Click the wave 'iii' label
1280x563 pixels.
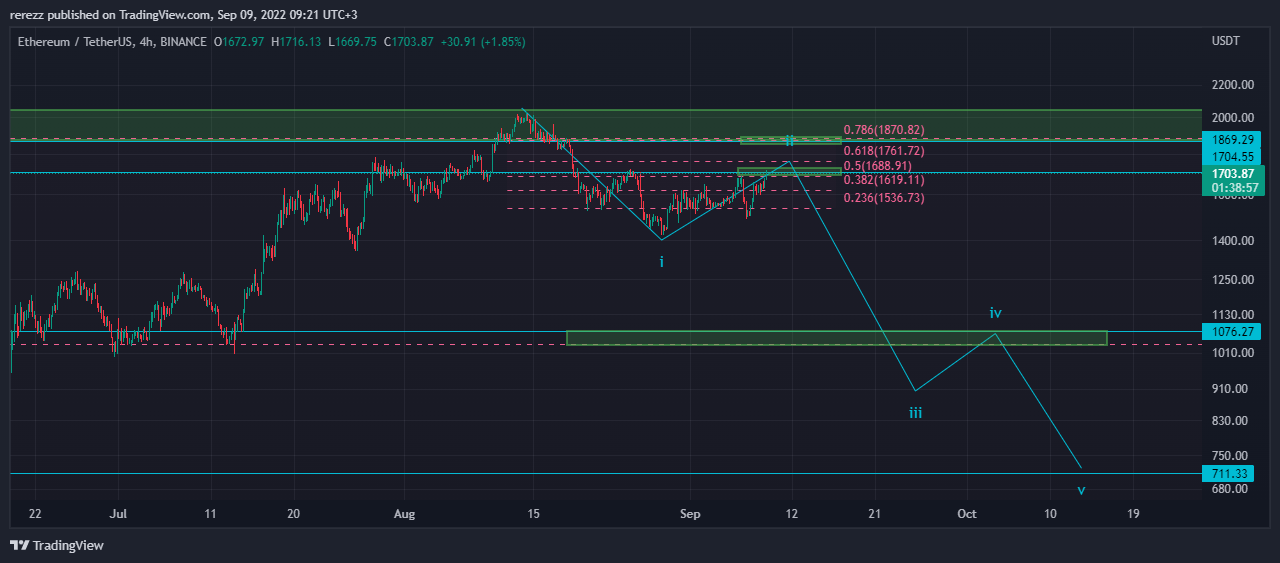pyautogui.click(x=915, y=412)
